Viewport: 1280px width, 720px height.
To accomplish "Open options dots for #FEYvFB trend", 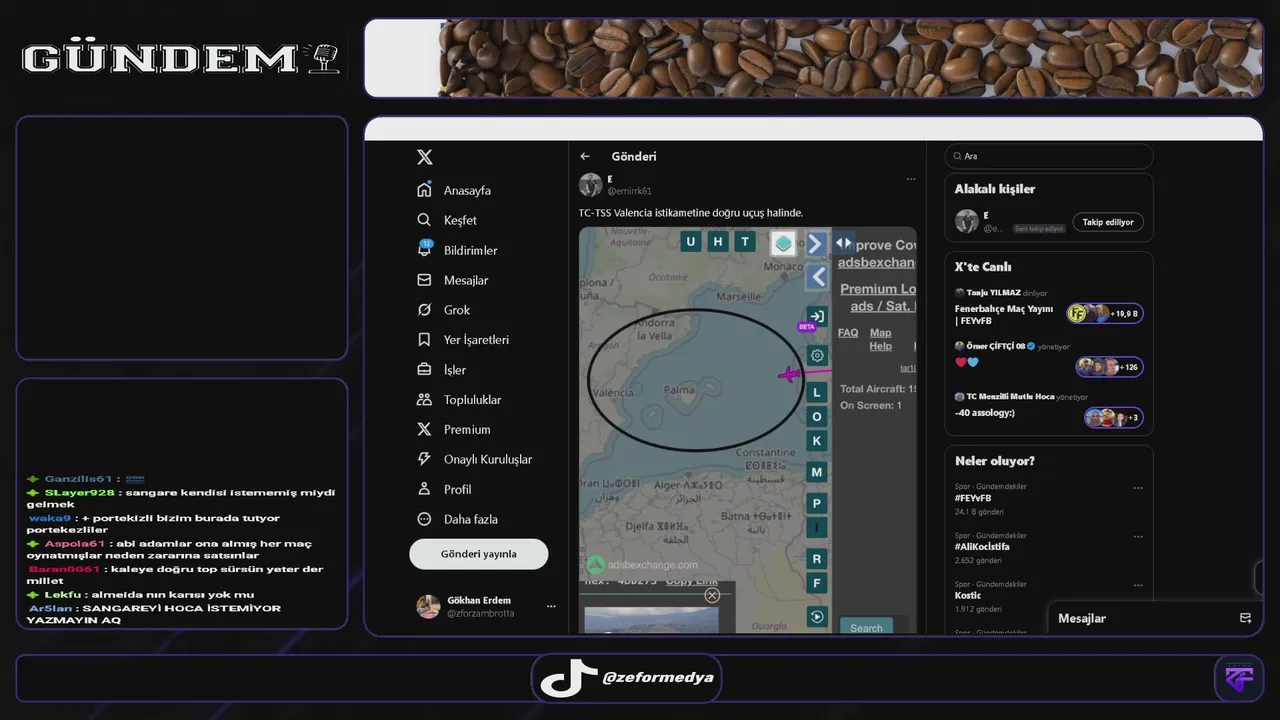I will click(x=1138, y=489).
